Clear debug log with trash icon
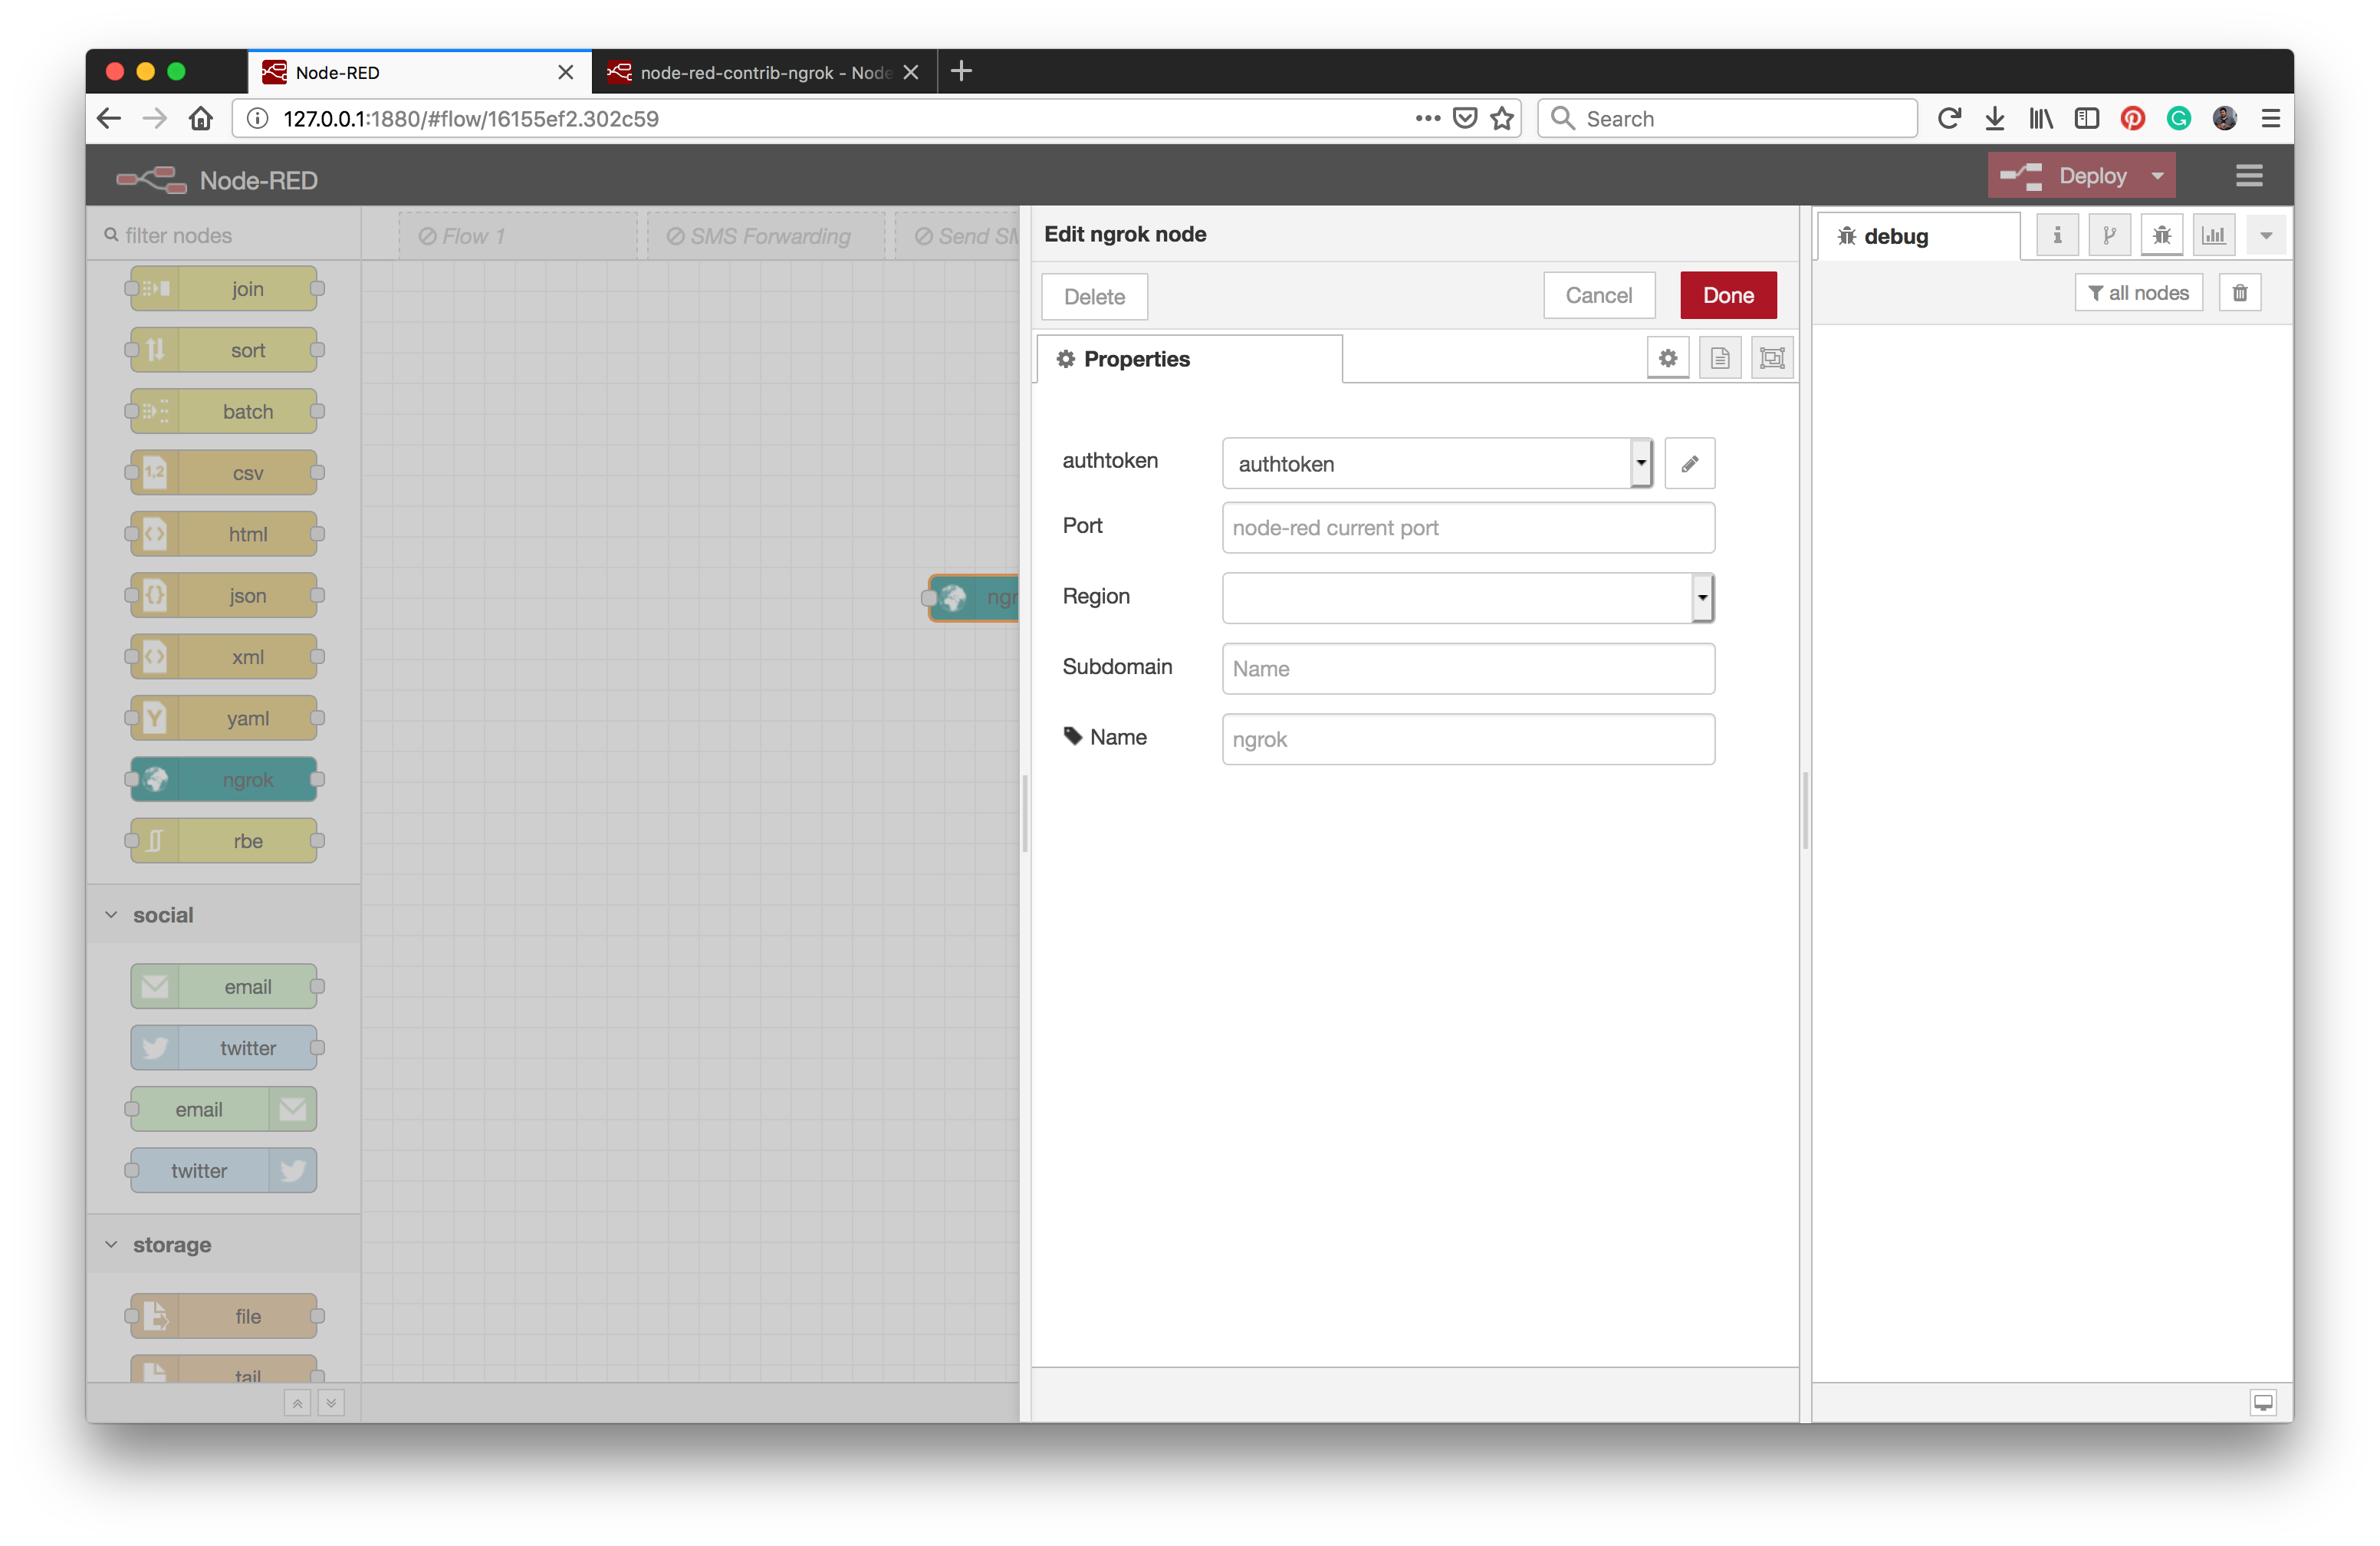The width and height of the screenshot is (2380, 1546). tap(2240, 293)
